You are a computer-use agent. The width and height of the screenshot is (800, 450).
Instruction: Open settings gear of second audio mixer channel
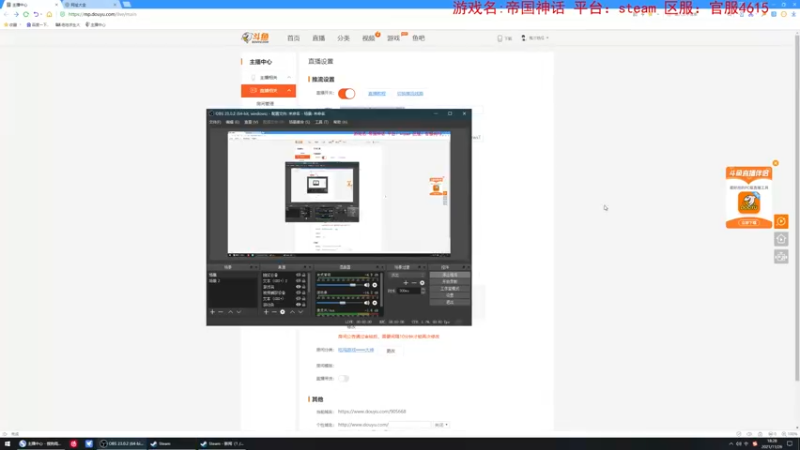(375, 303)
